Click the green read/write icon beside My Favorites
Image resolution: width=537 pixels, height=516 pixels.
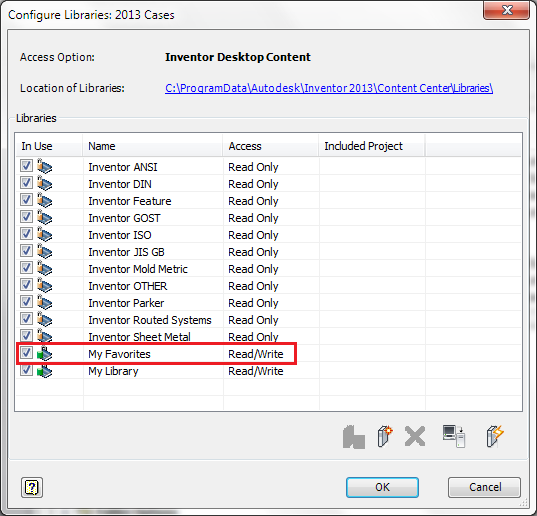(x=45, y=353)
